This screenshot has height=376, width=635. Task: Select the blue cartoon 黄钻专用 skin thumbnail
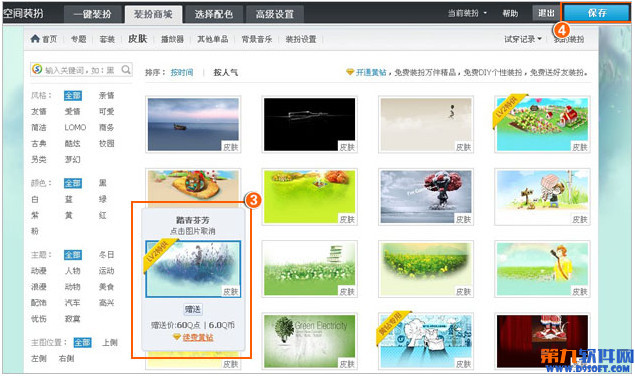click(426, 341)
